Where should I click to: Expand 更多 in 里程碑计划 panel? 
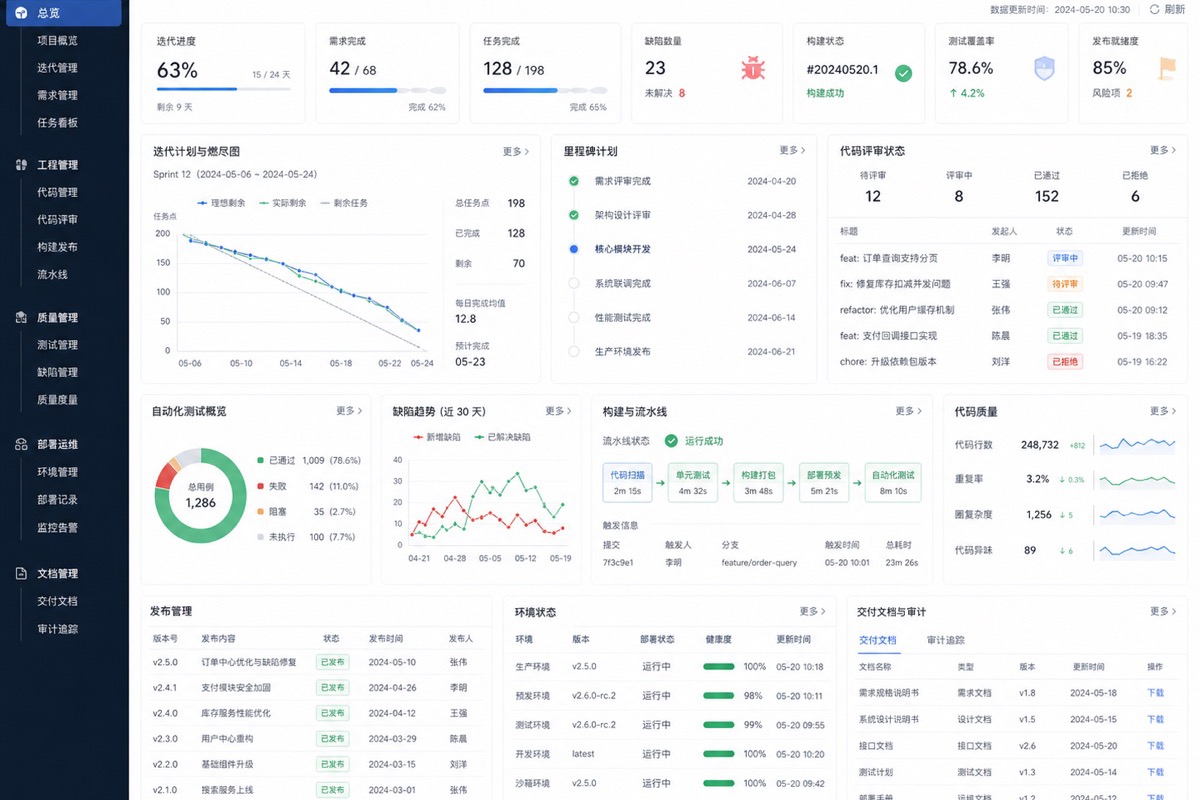[792, 151]
